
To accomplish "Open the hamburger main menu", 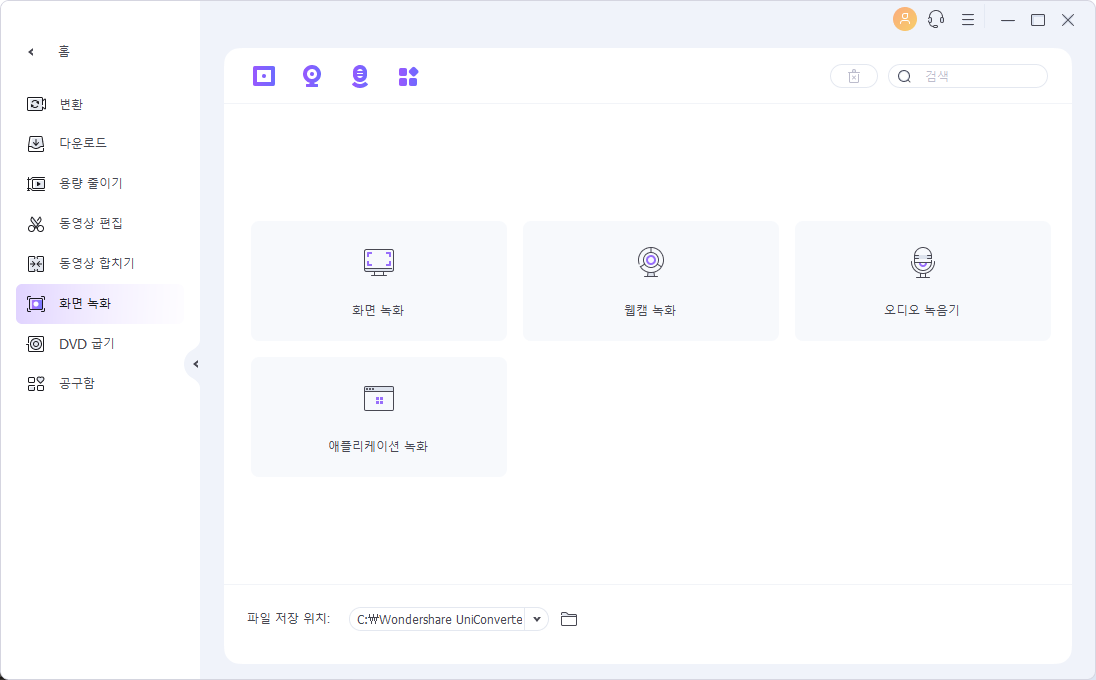I will [968, 20].
